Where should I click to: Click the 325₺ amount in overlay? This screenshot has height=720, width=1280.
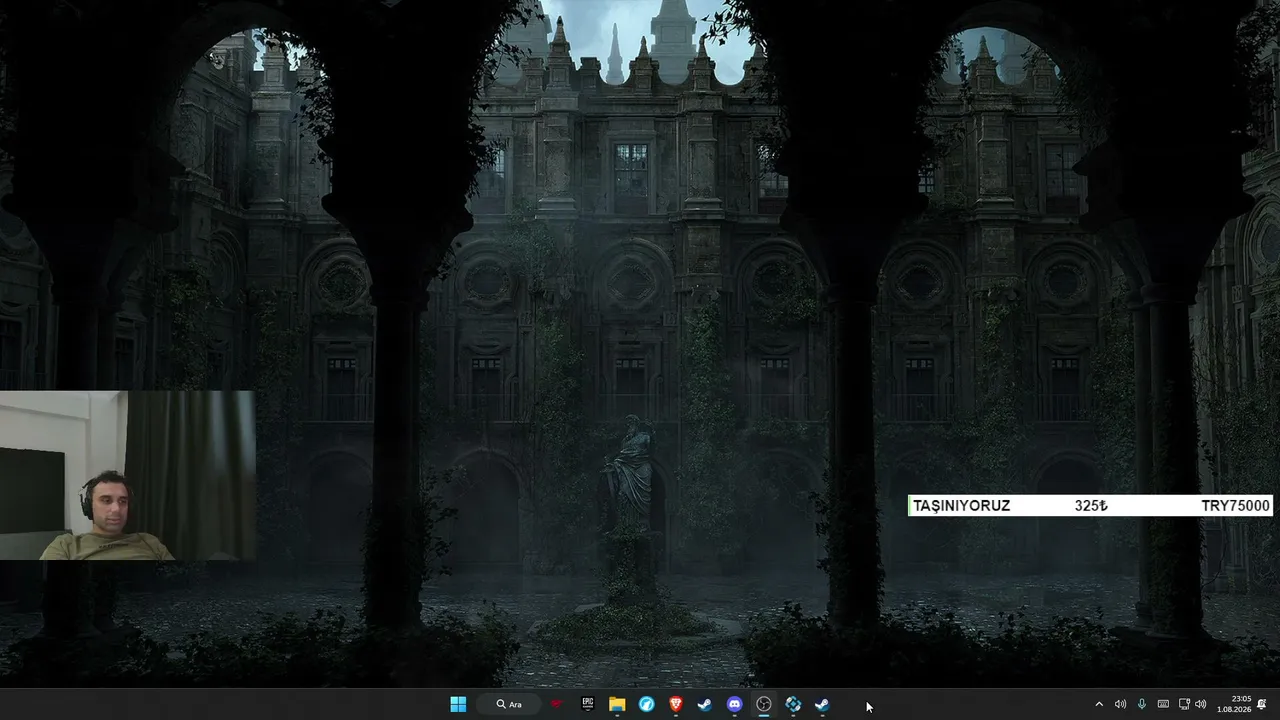click(1091, 506)
